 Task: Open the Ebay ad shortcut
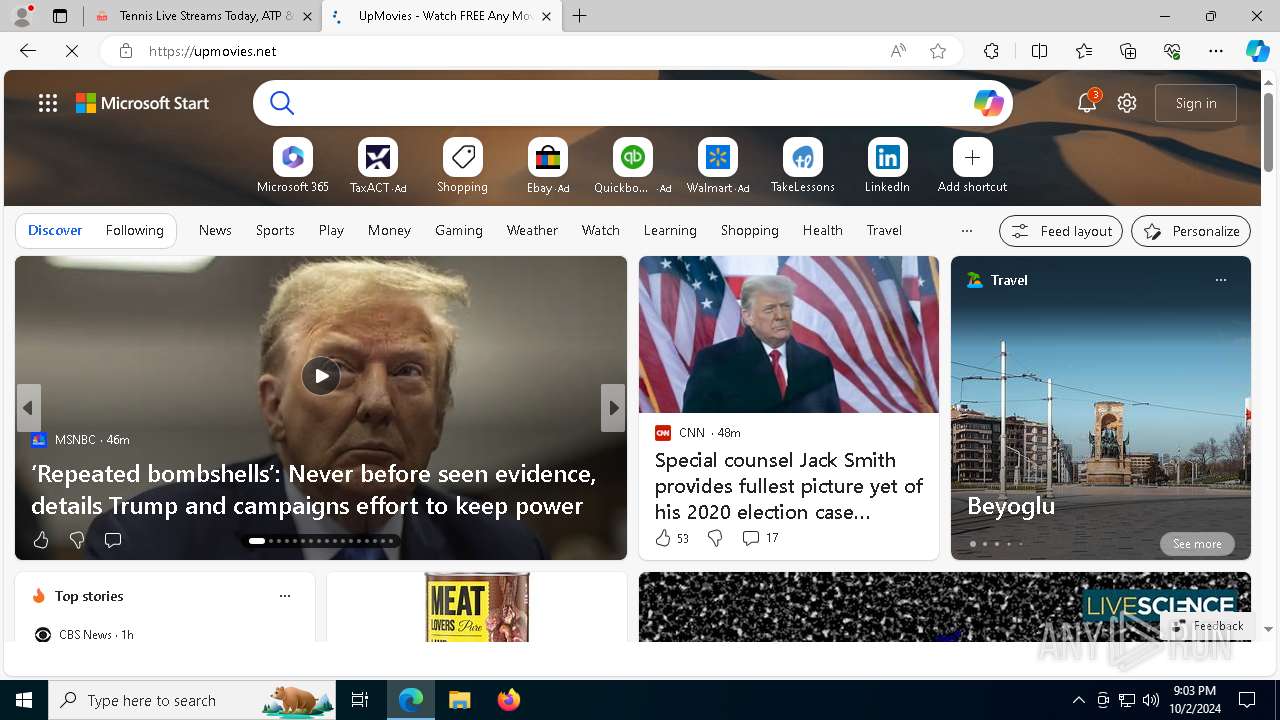click(548, 166)
